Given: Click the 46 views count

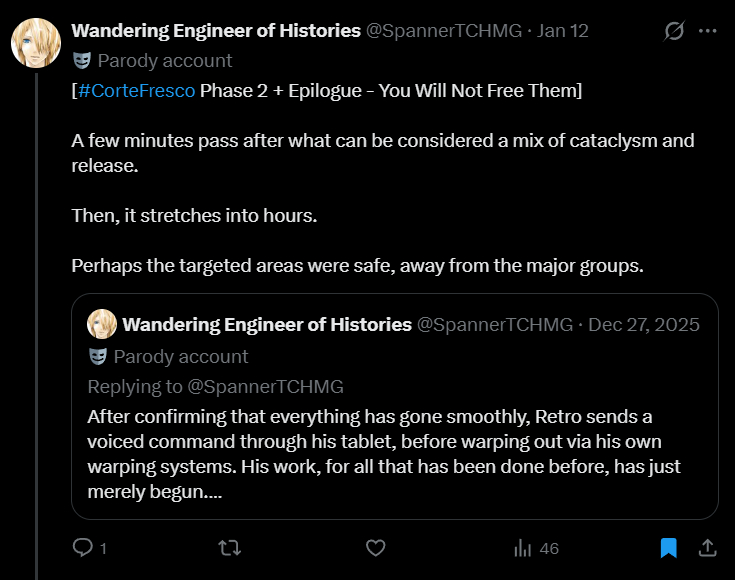Looking at the screenshot, I should pyautogui.click(x=548, y=548).
